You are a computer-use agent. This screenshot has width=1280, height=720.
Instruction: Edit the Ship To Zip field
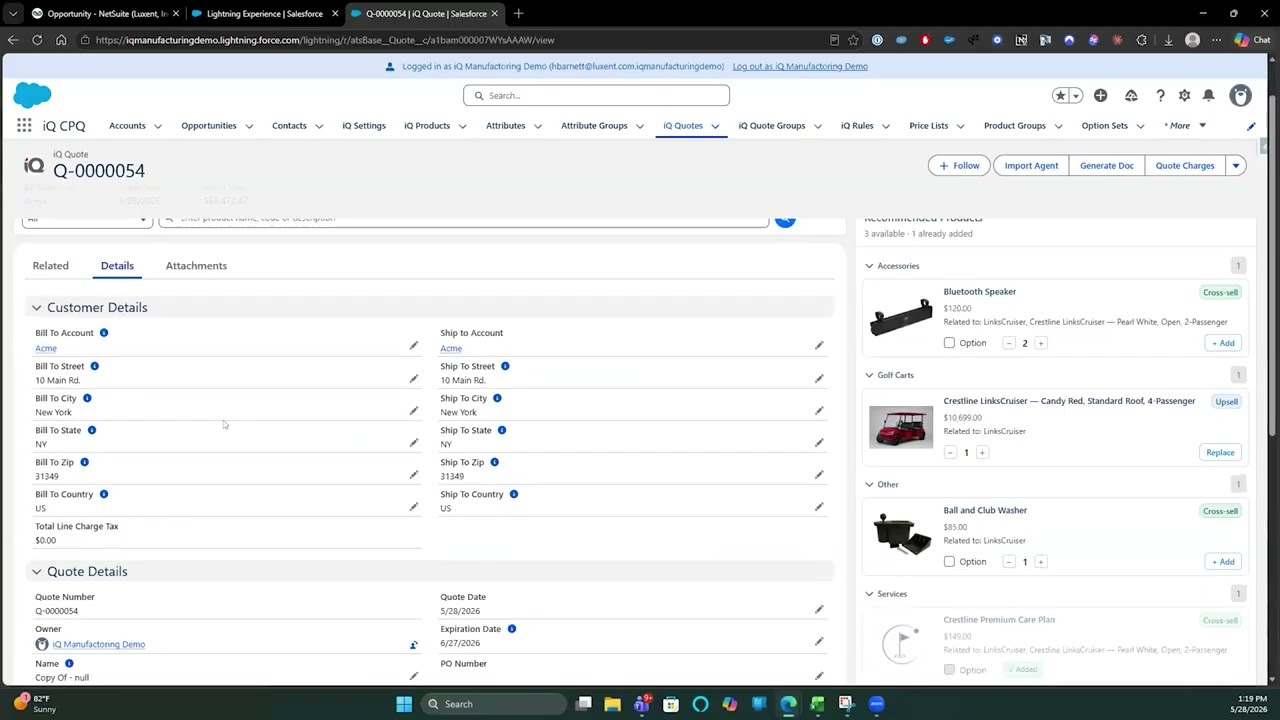[x=819, y=475]
